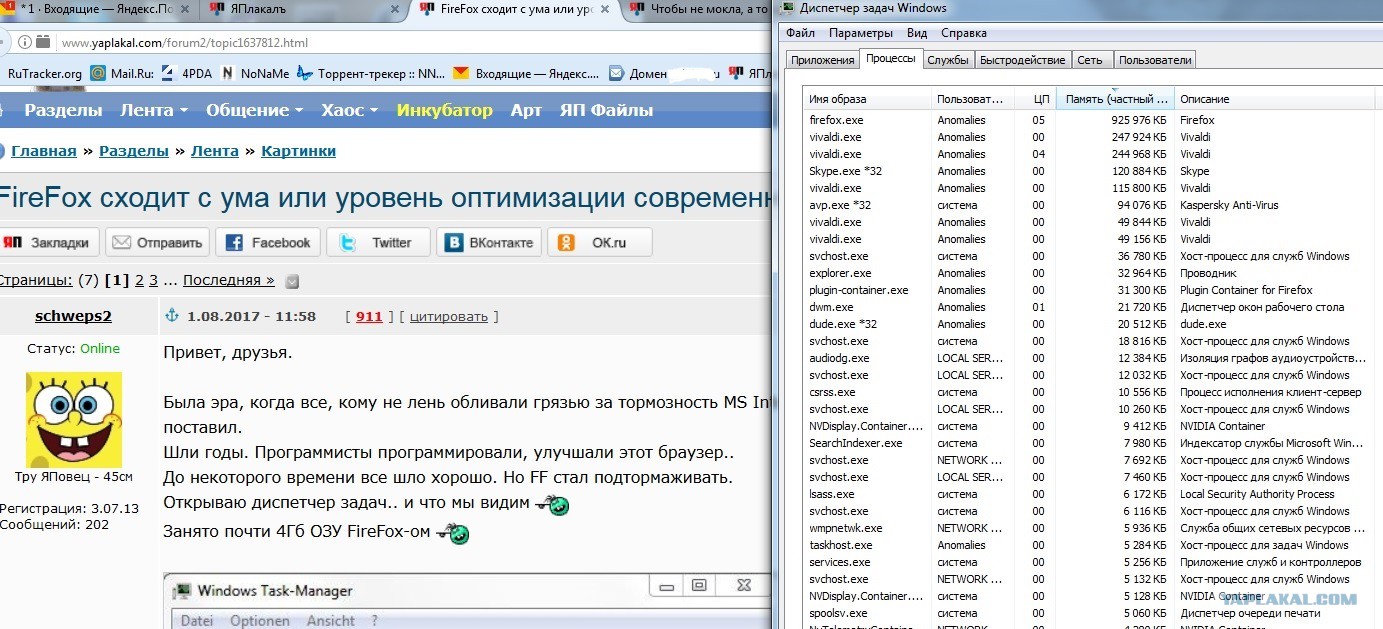Sort processes by Описание column header
1383x629 pixels.
tap(1276, 99)
